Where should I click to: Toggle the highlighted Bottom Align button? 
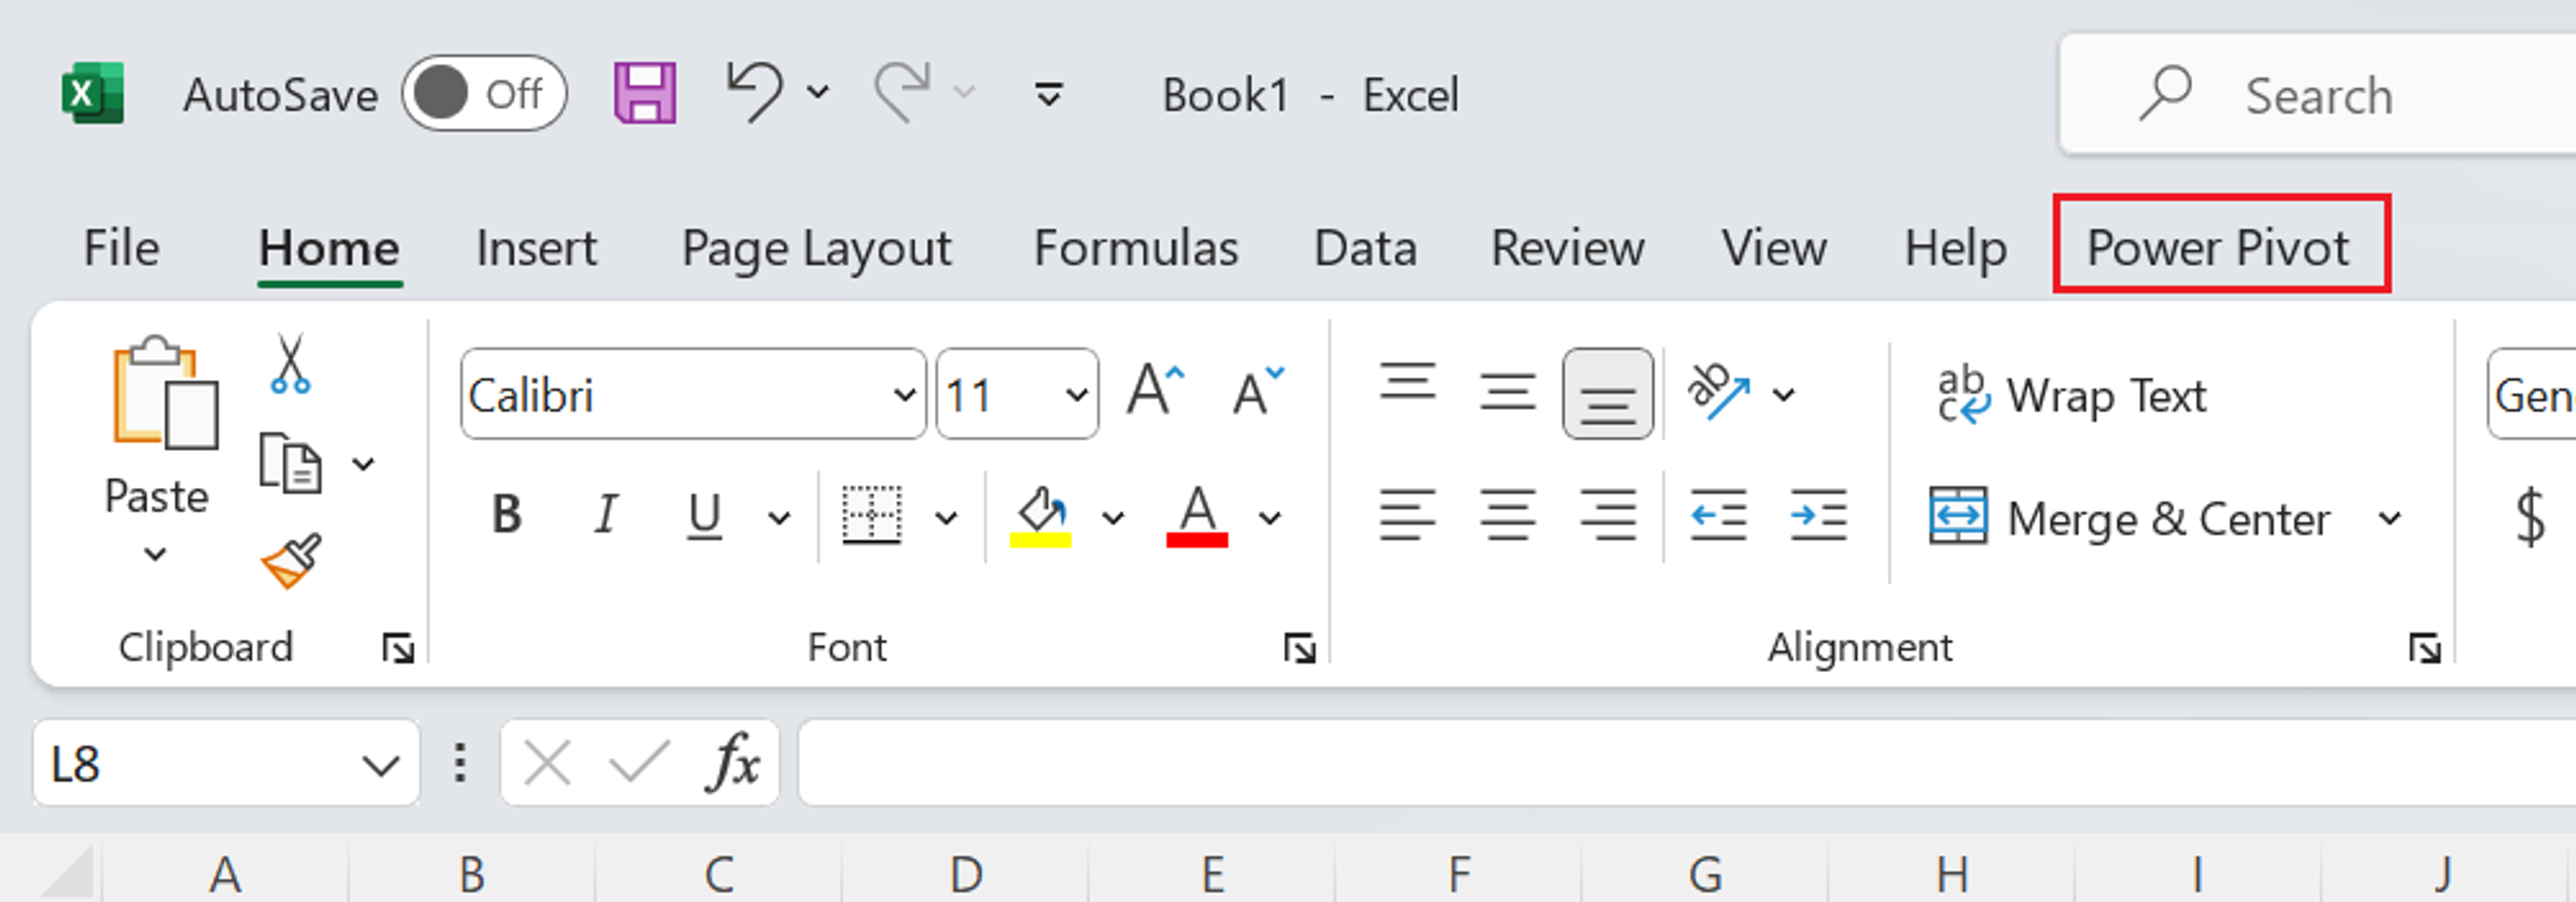coord(1608,394)
